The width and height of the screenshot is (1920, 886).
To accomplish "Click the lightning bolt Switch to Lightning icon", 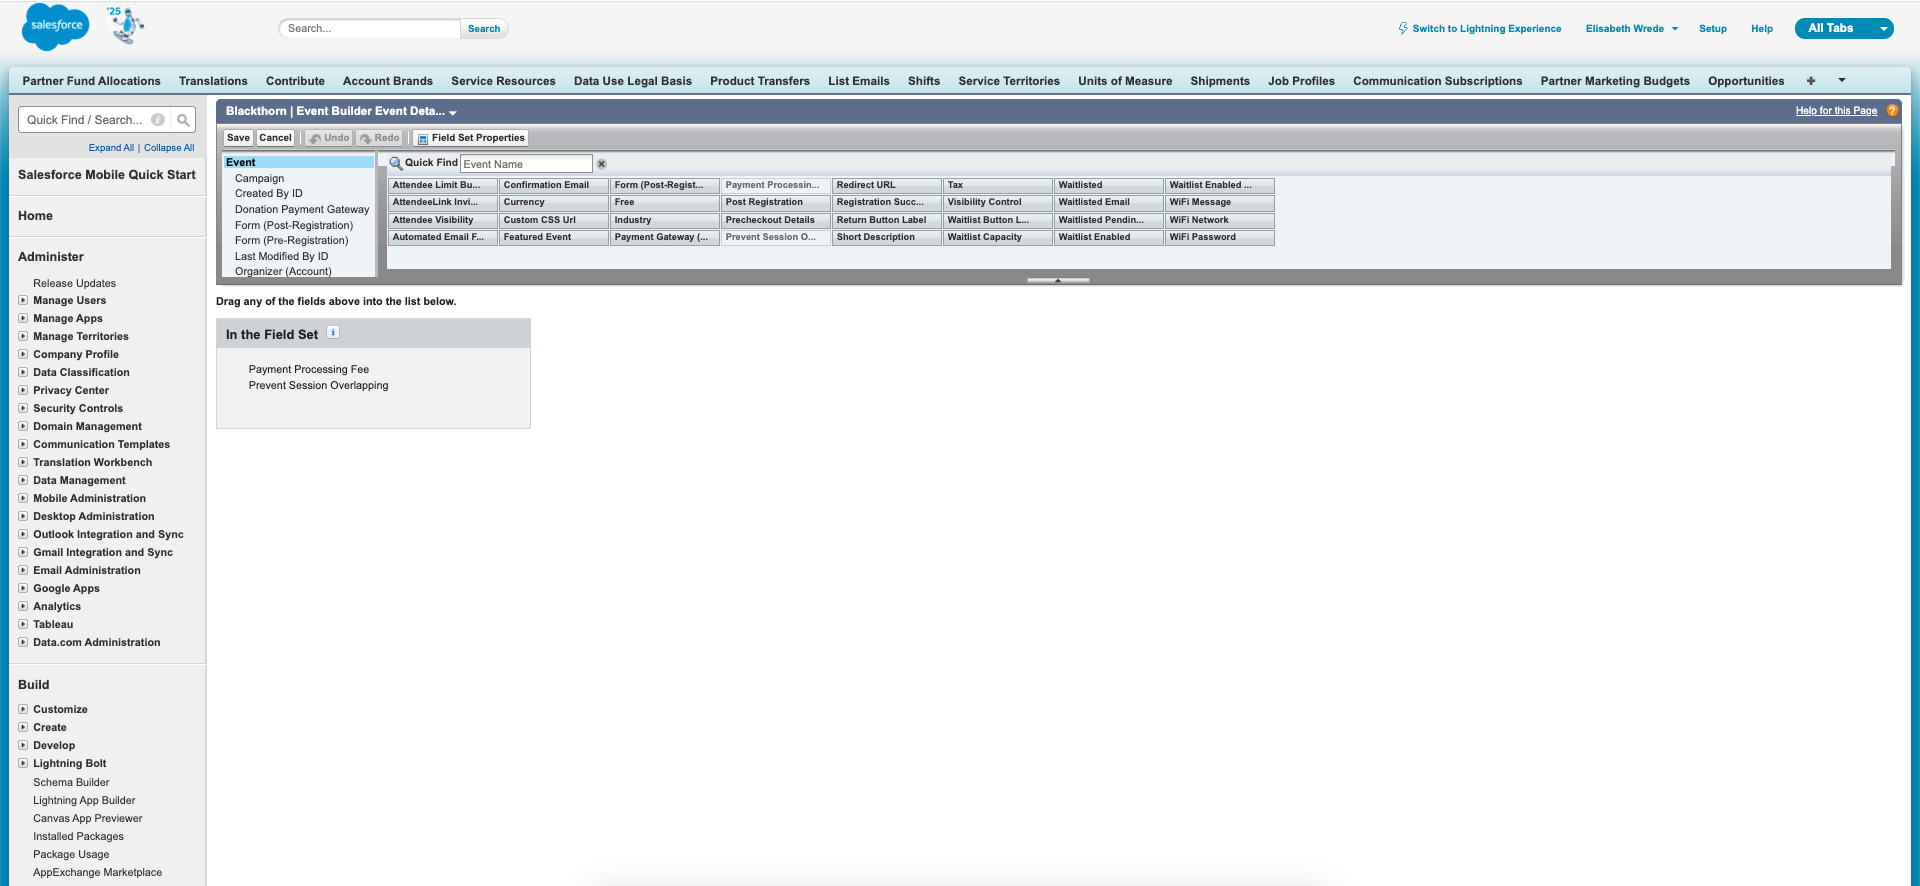I will [x=1403, y=28].
